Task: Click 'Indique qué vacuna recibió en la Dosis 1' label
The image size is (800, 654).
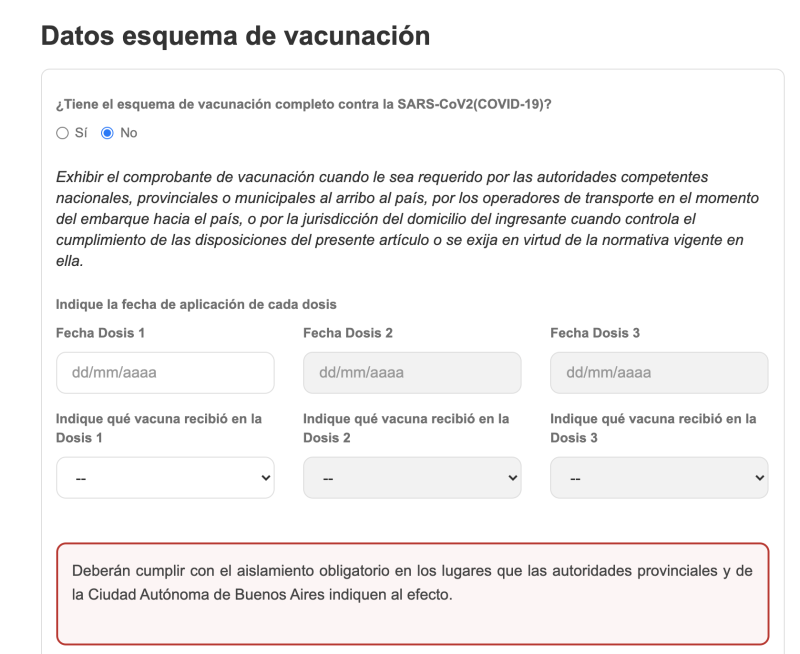Action: coord(160,428)
